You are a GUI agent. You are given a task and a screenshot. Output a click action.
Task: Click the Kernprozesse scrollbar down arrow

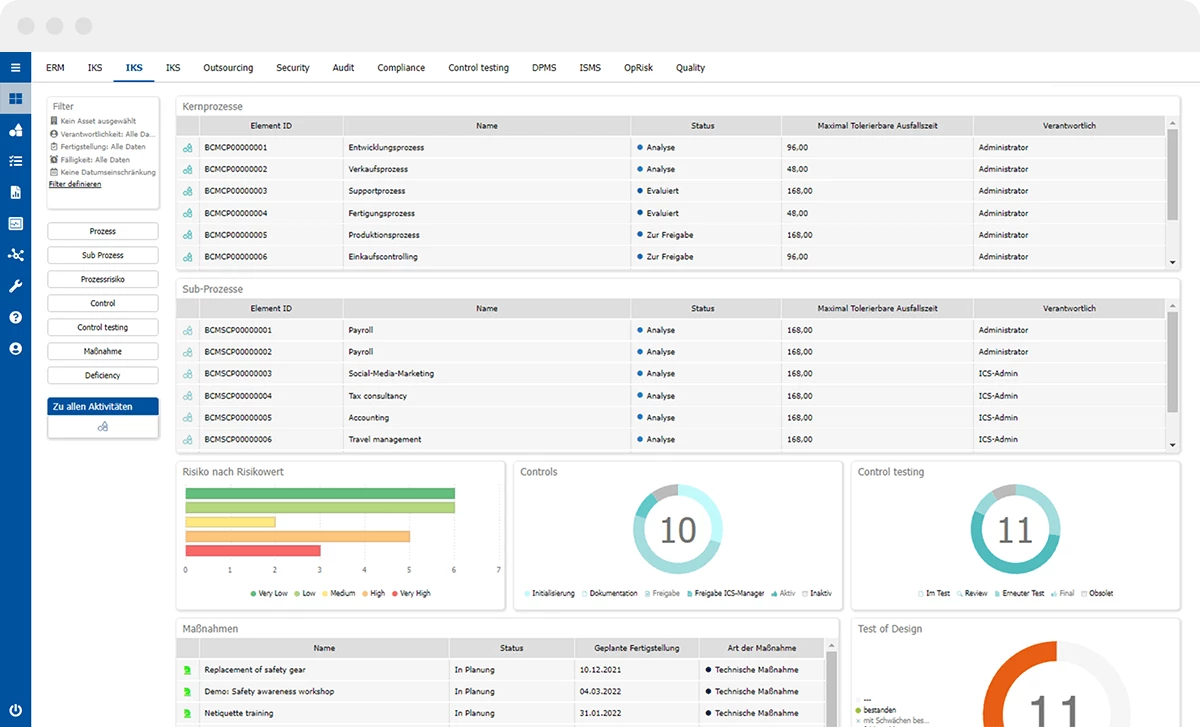tap(1172, 262)
